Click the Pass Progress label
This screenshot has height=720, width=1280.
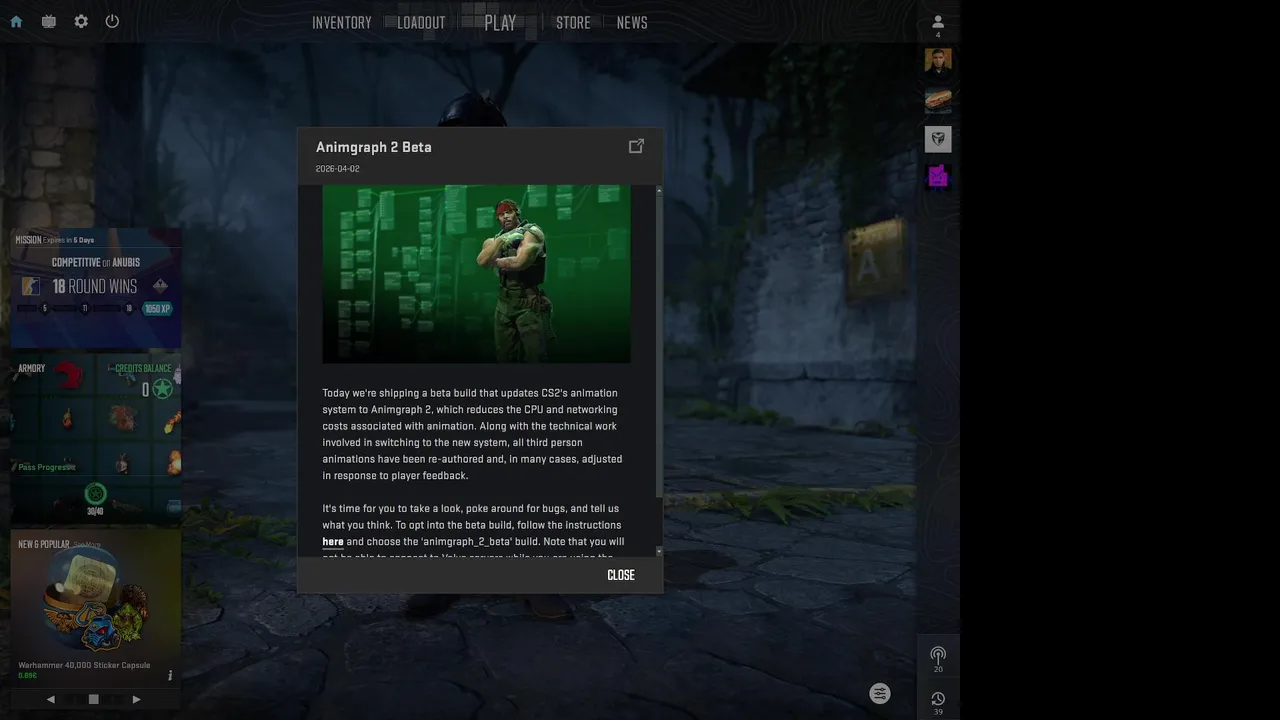(x=46, y=467)
